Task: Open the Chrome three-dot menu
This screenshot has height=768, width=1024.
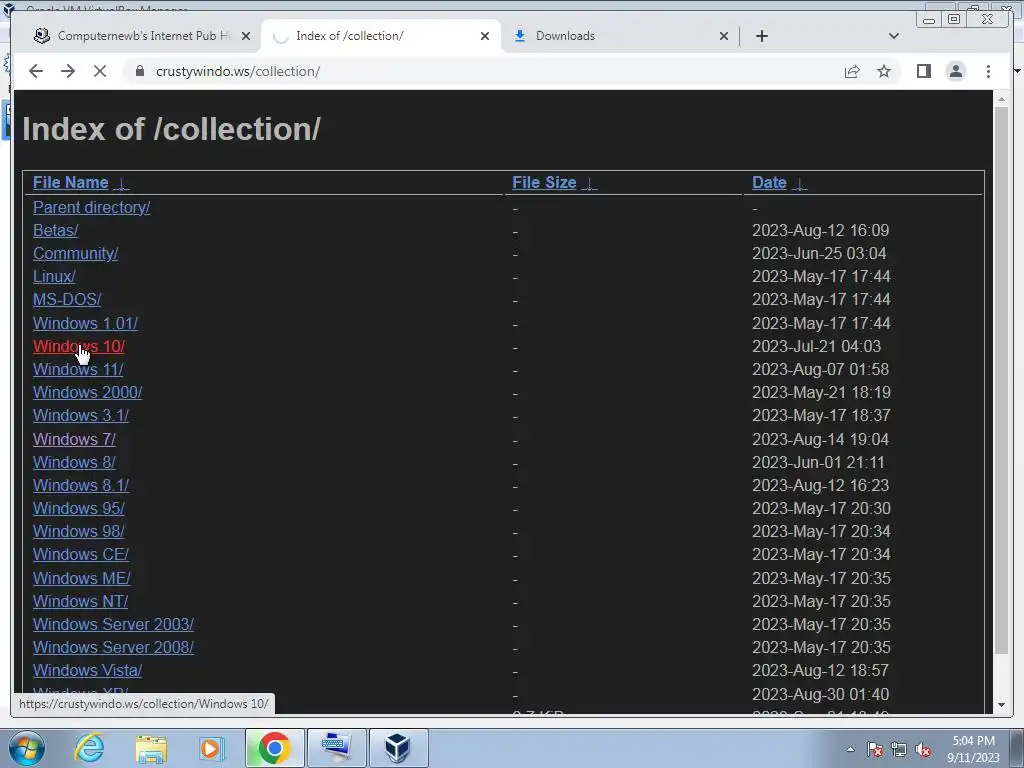Action: pos(988,71)
